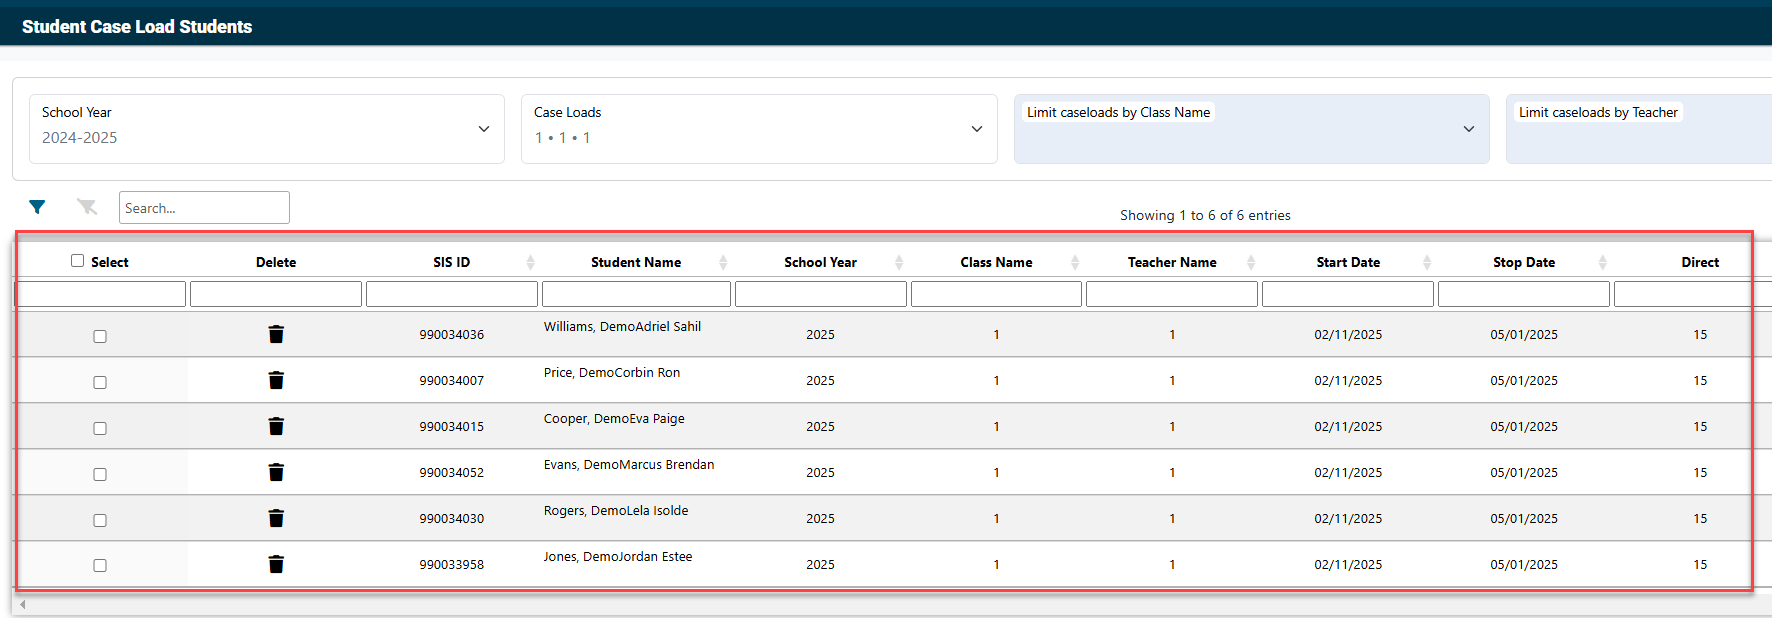Viewport: 1772px width, 618px height.
Task: Click the Student Case Load Students title
Action: [137, 27]
